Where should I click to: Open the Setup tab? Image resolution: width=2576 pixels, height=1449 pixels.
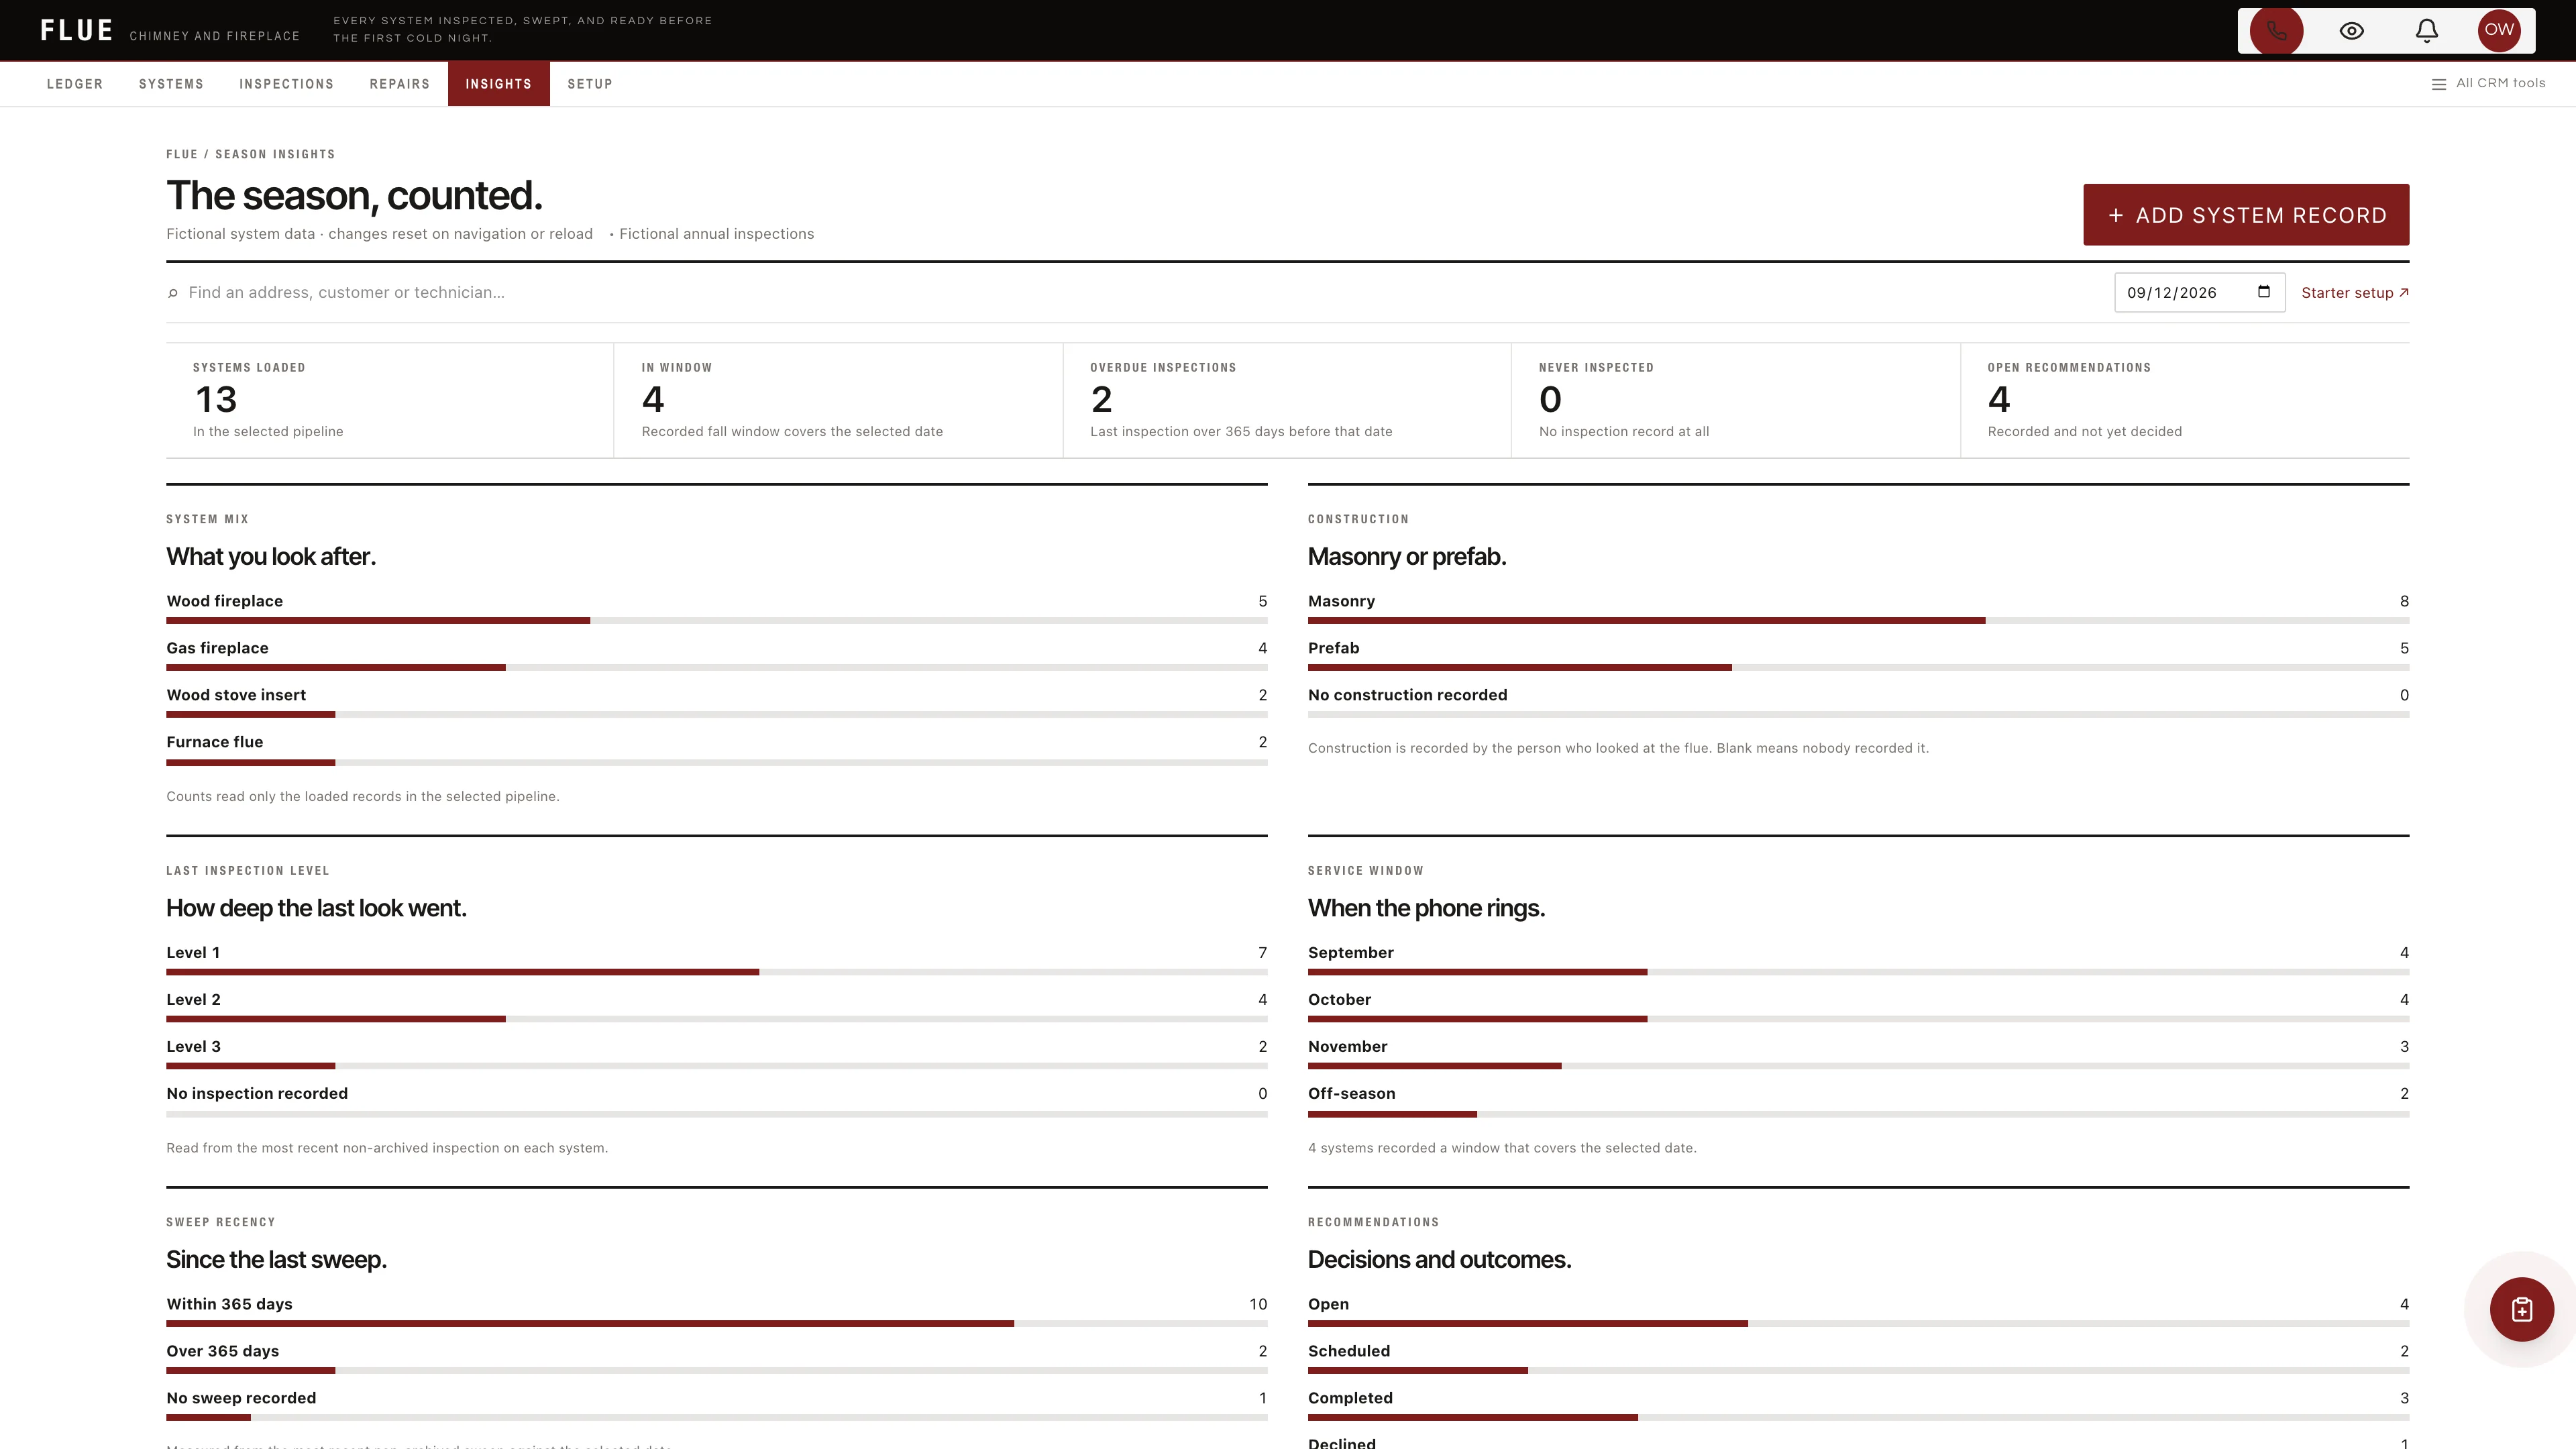click(x=590, y=84)
